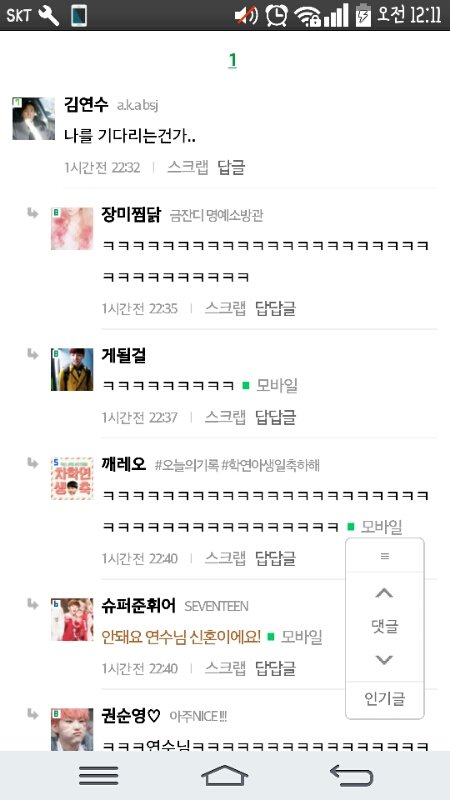This screenshot has width=450, height=800.
Task: Tap the Android home navigation icon
Action: 224,776
